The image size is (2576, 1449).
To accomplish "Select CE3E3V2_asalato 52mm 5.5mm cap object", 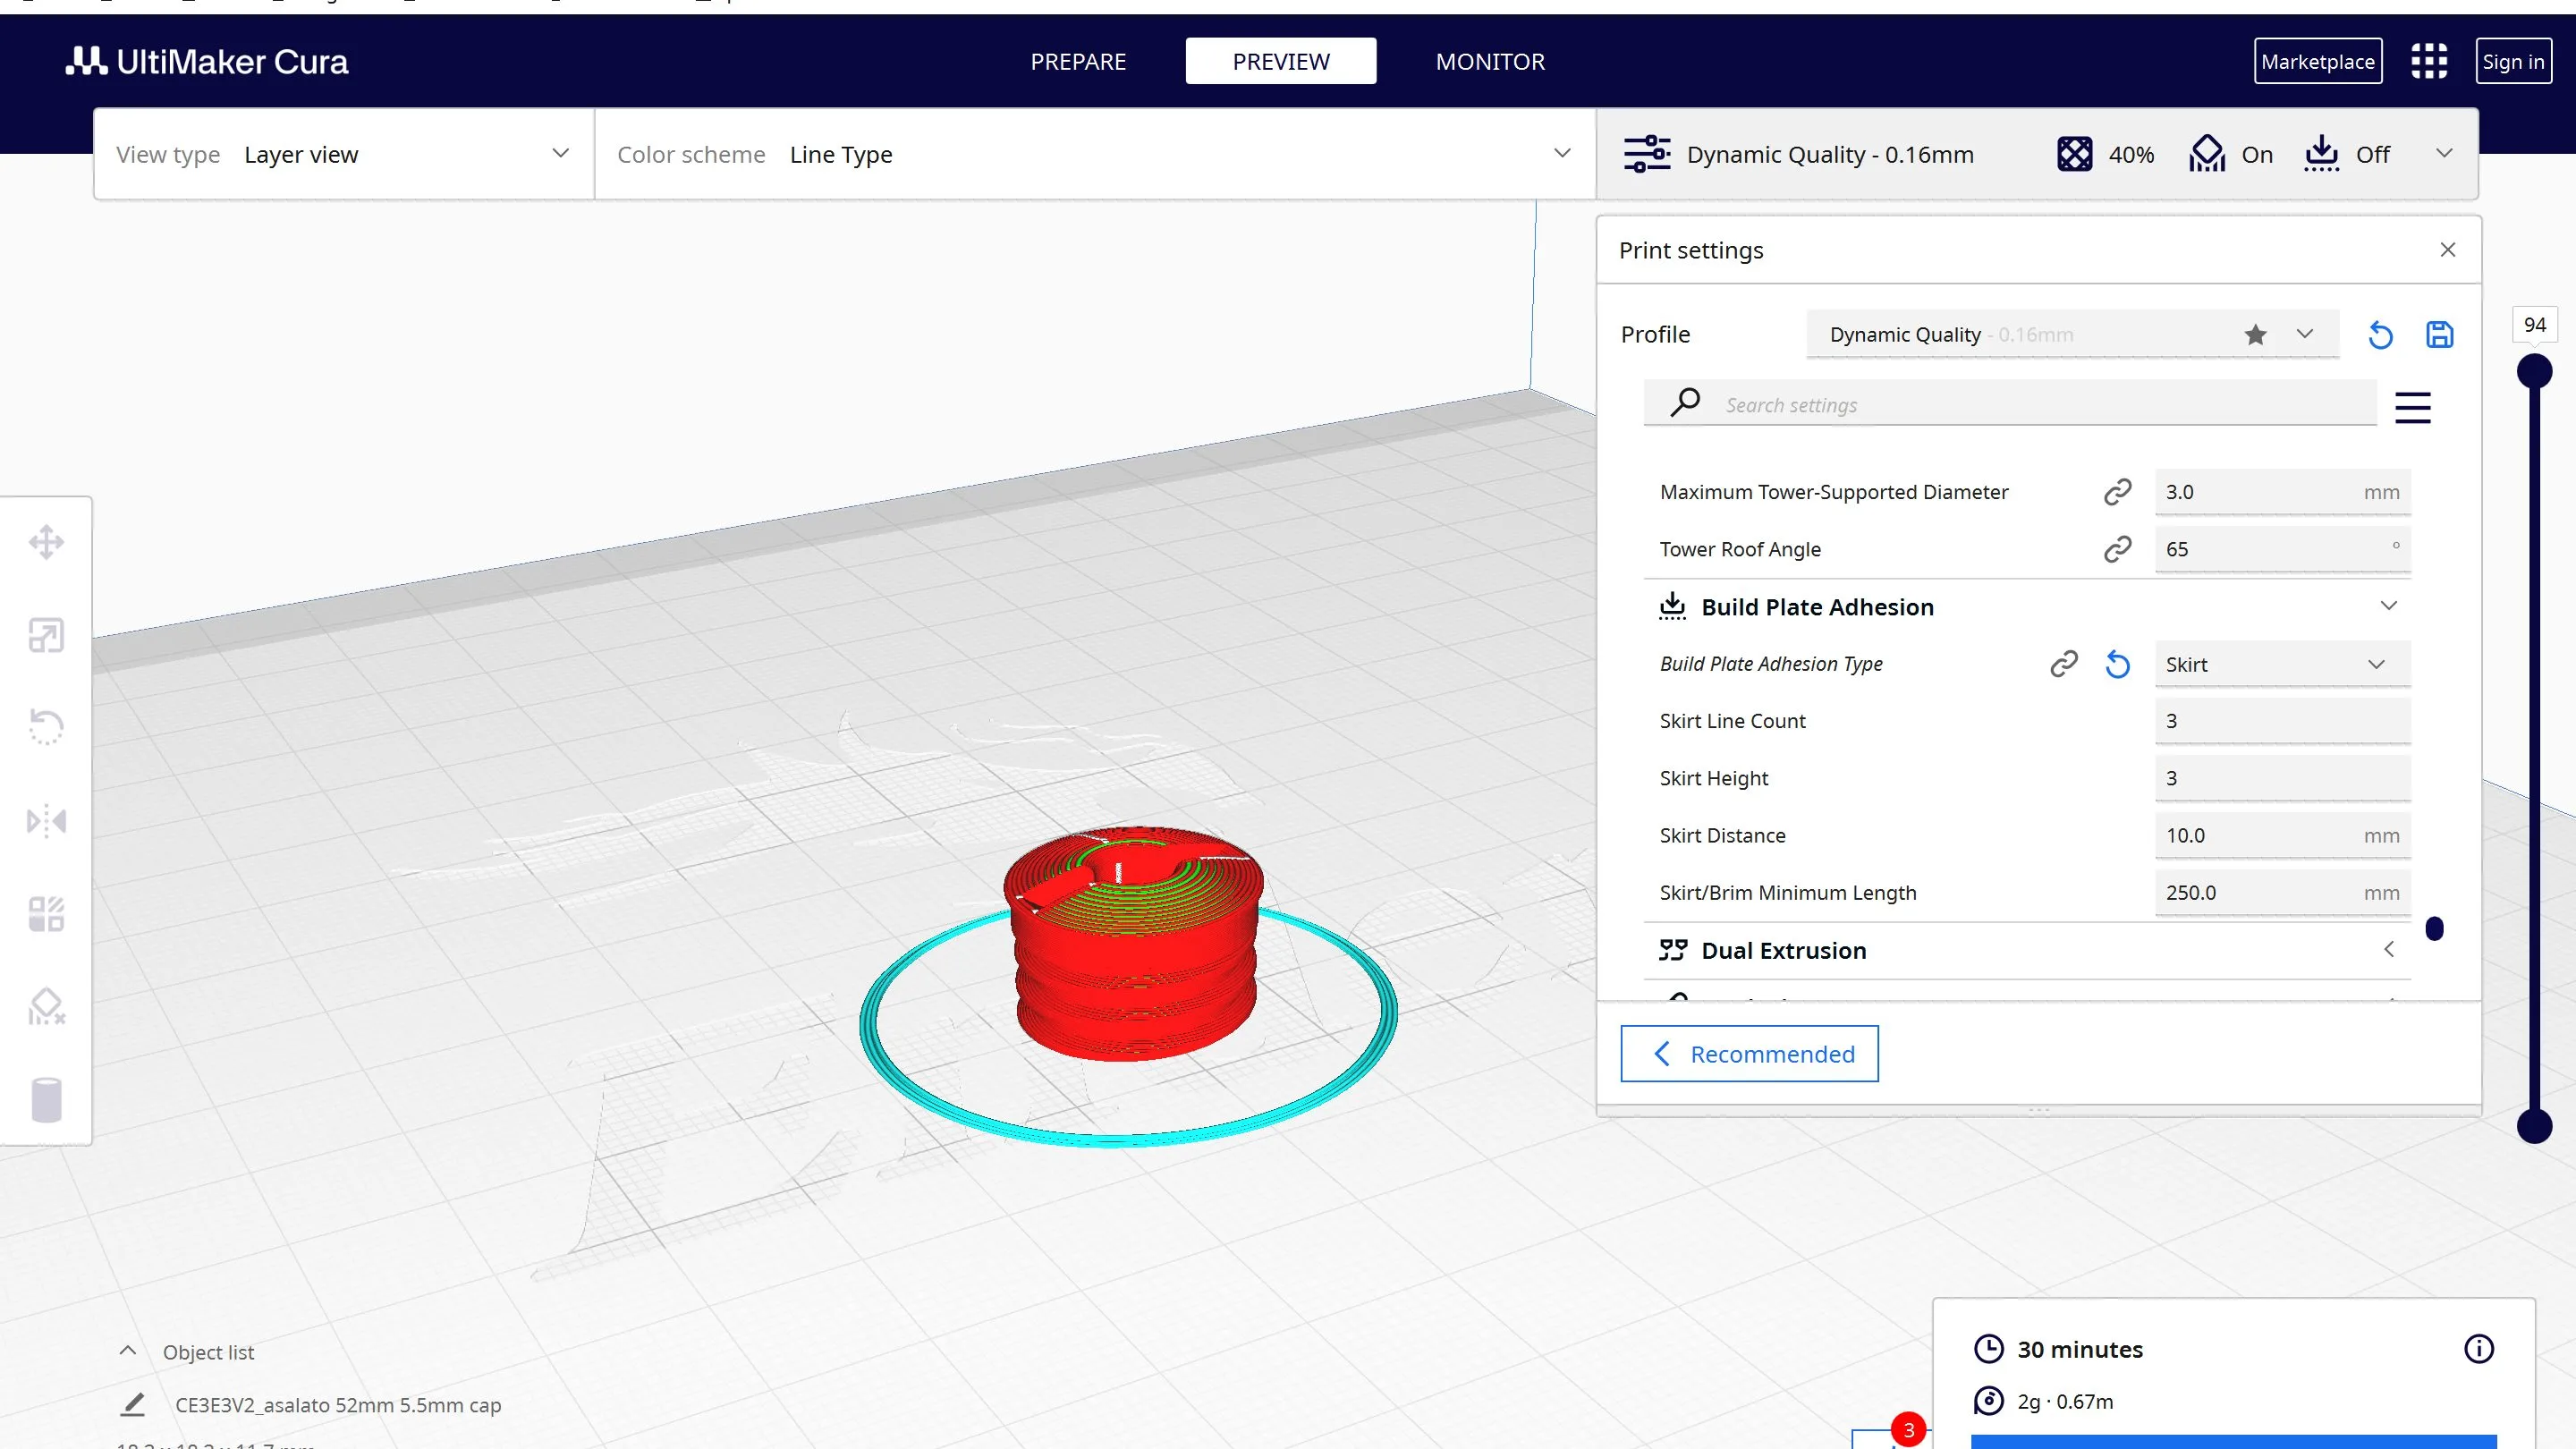I will pyautogui.click(x=338, y=1404).
